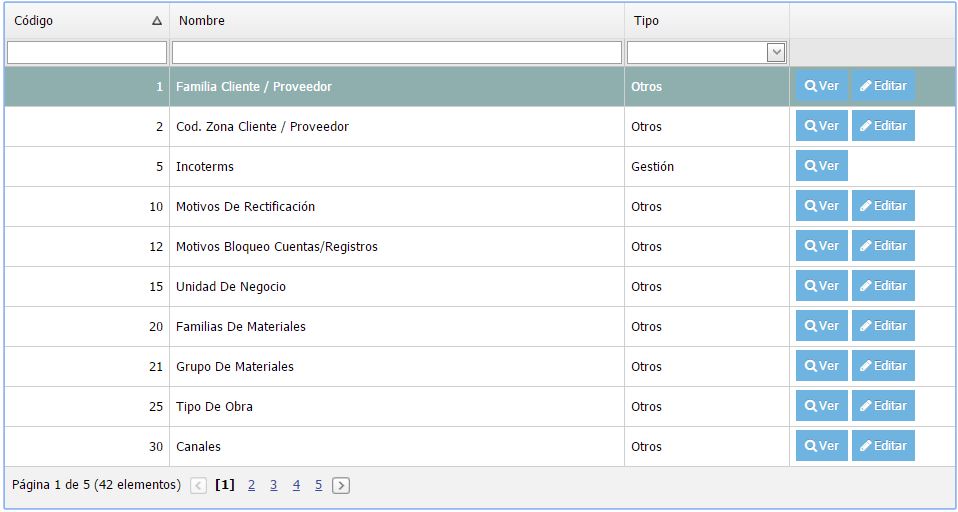View the Incoterms record
Screen dimensions: 958x512
point(821,166)
